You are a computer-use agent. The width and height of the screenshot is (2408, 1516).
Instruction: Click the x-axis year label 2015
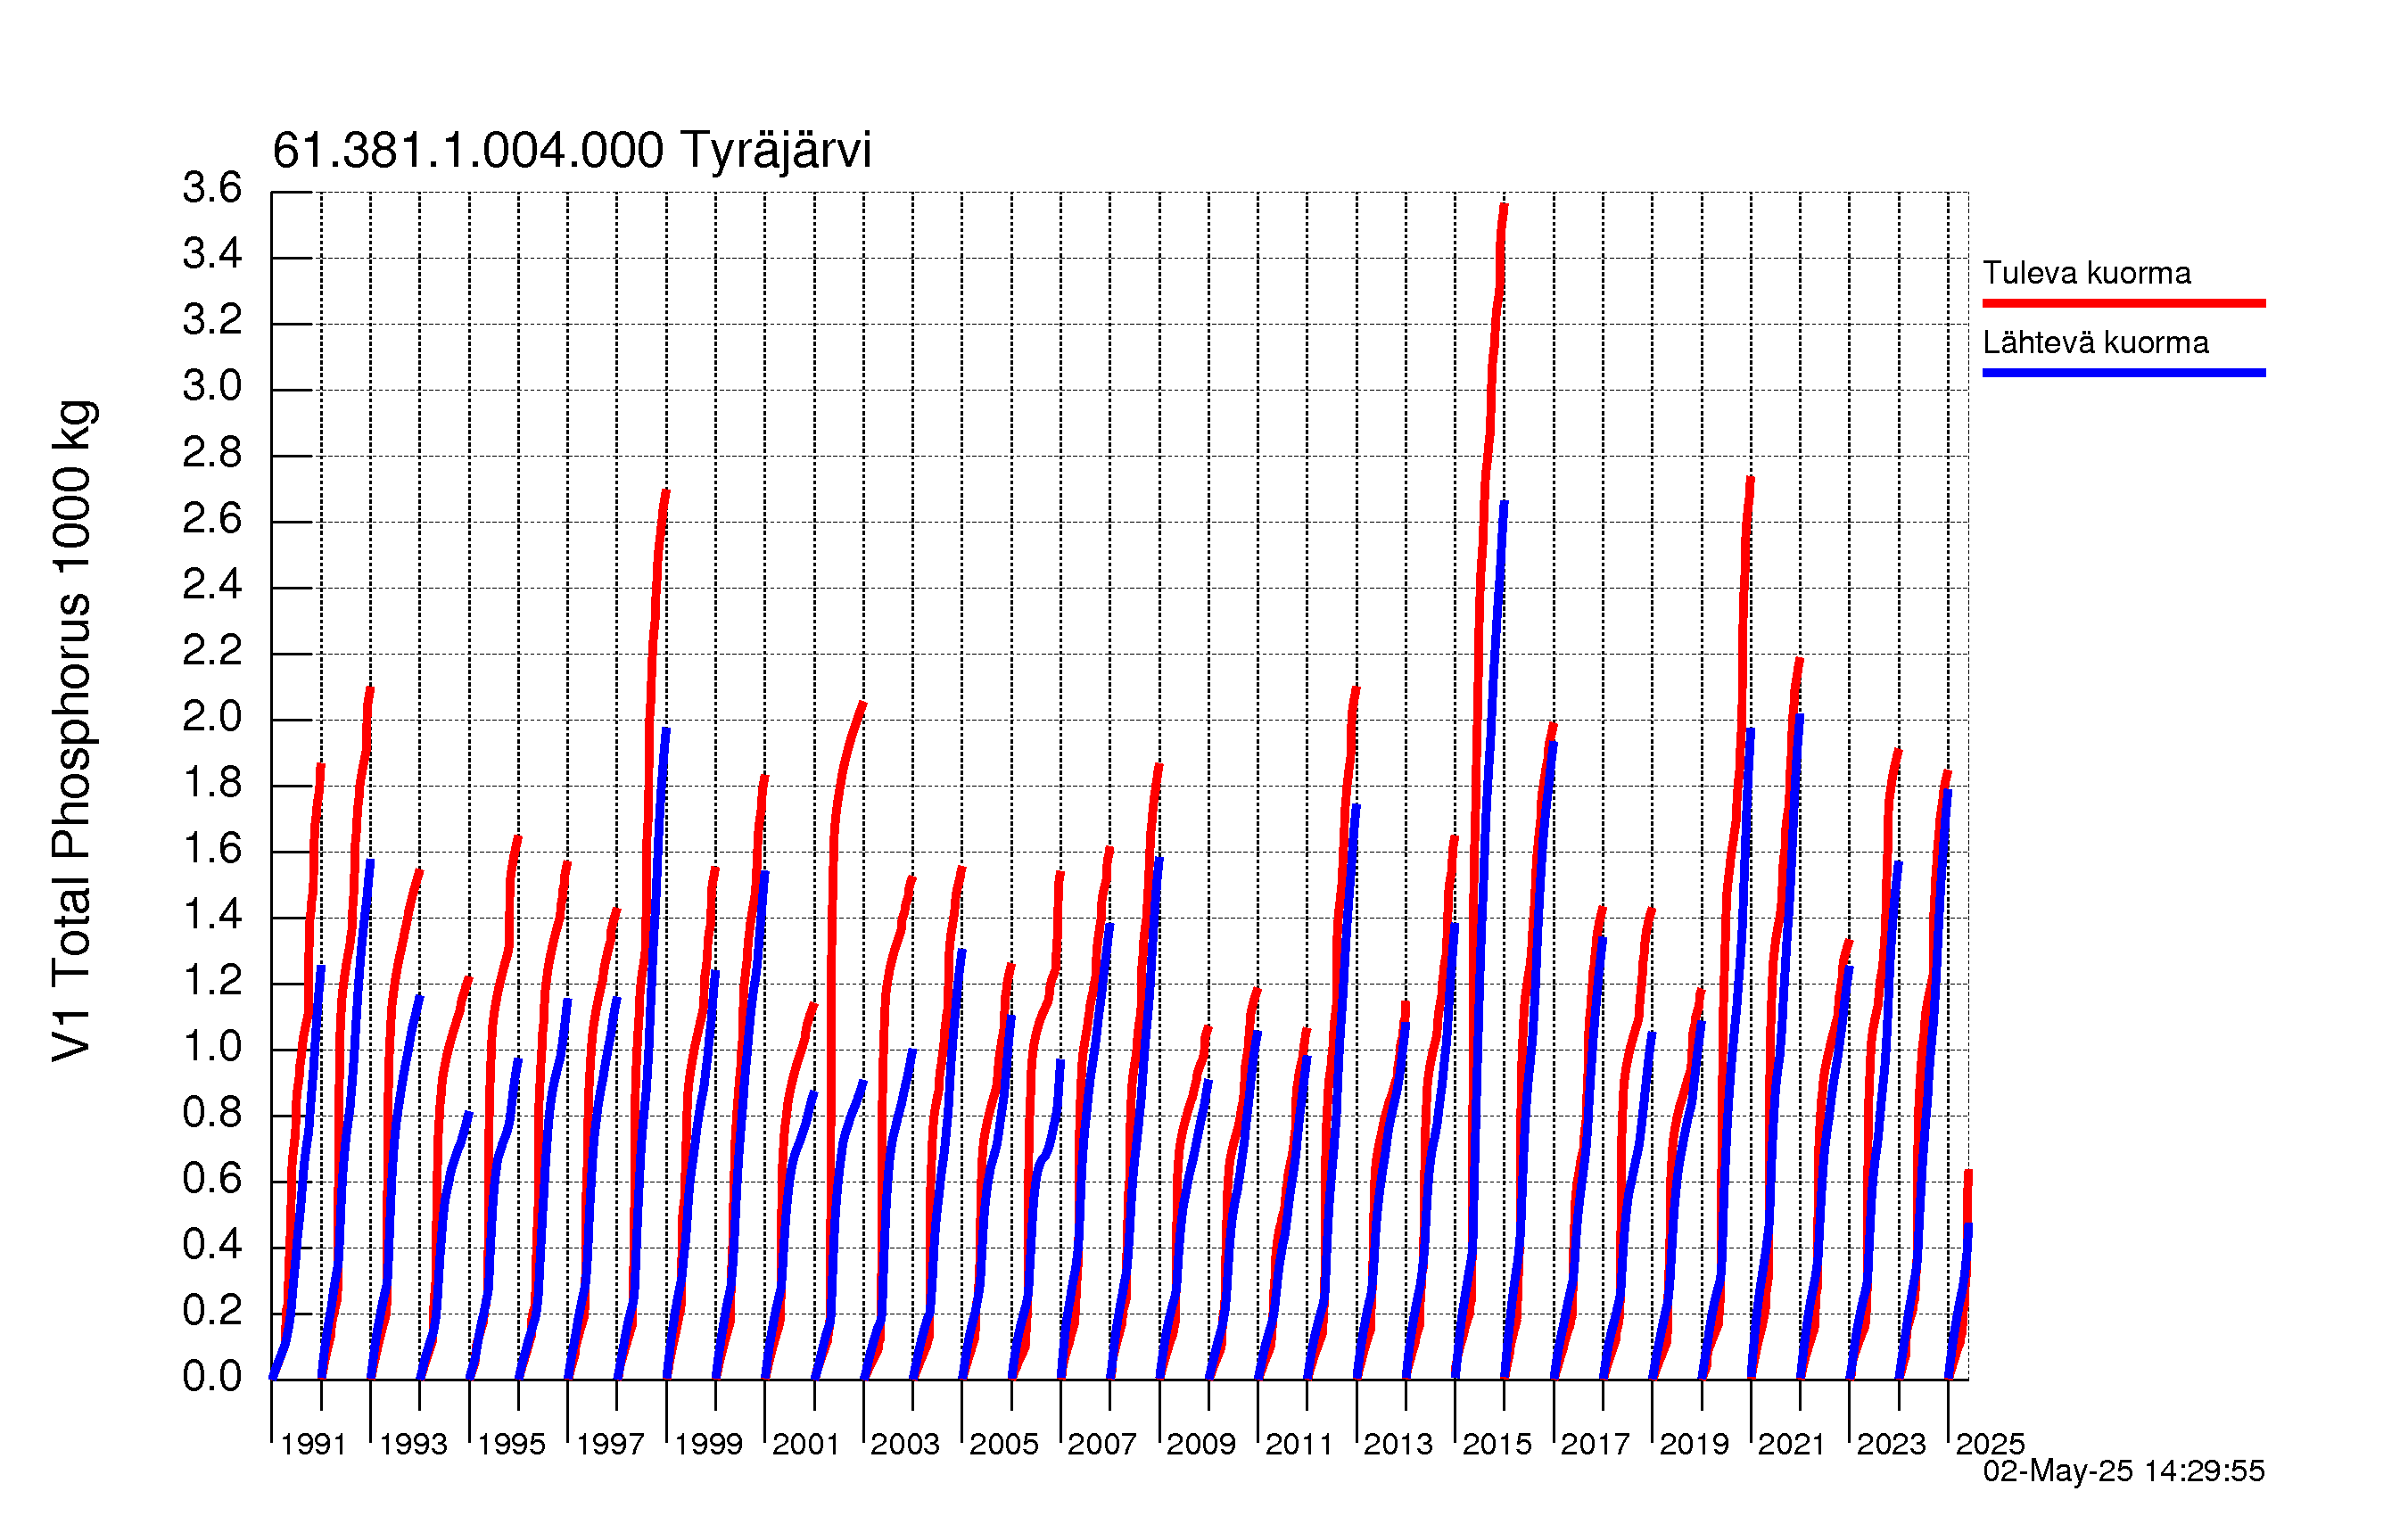1497,1444
